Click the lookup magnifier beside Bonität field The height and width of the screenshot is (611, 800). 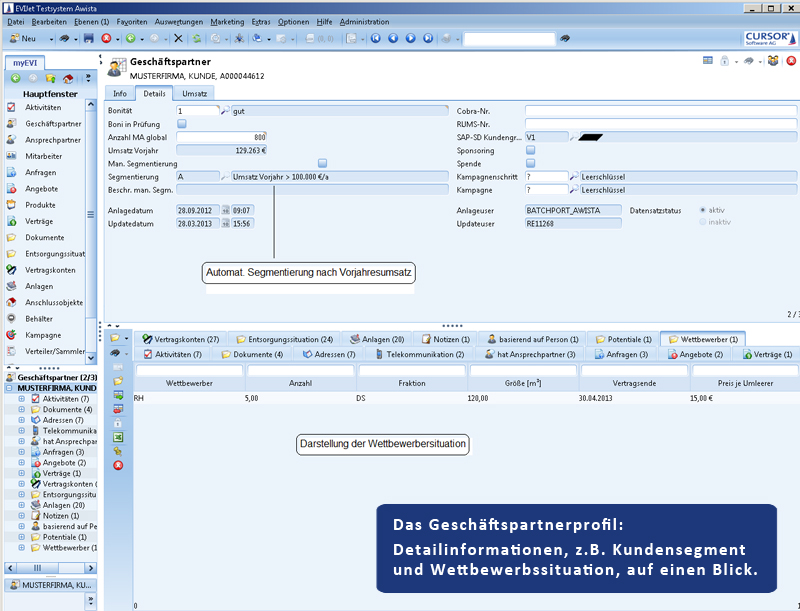point(224,110)
